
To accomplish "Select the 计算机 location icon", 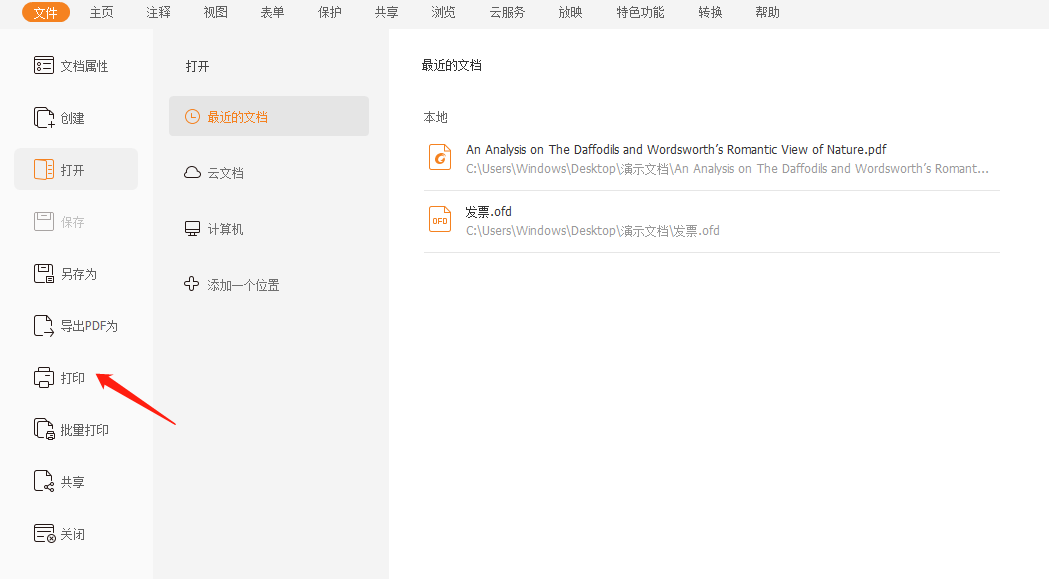I will [x=191, y=228].
